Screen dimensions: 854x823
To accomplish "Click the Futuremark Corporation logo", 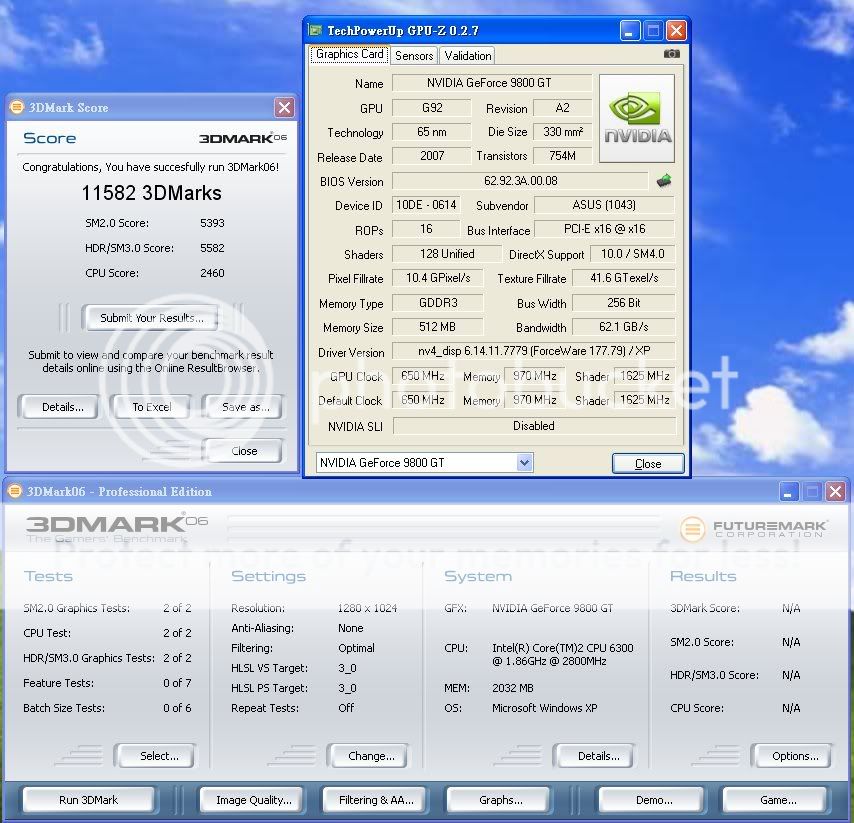I will (754, 529).
